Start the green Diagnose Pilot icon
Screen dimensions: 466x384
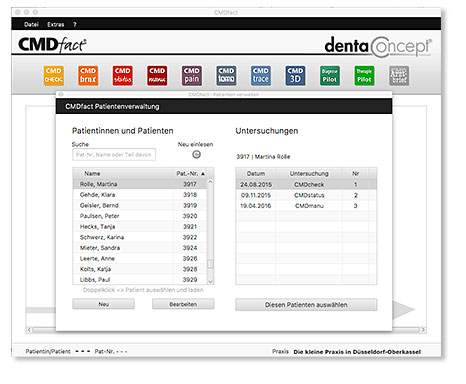[x=330, y=76]
